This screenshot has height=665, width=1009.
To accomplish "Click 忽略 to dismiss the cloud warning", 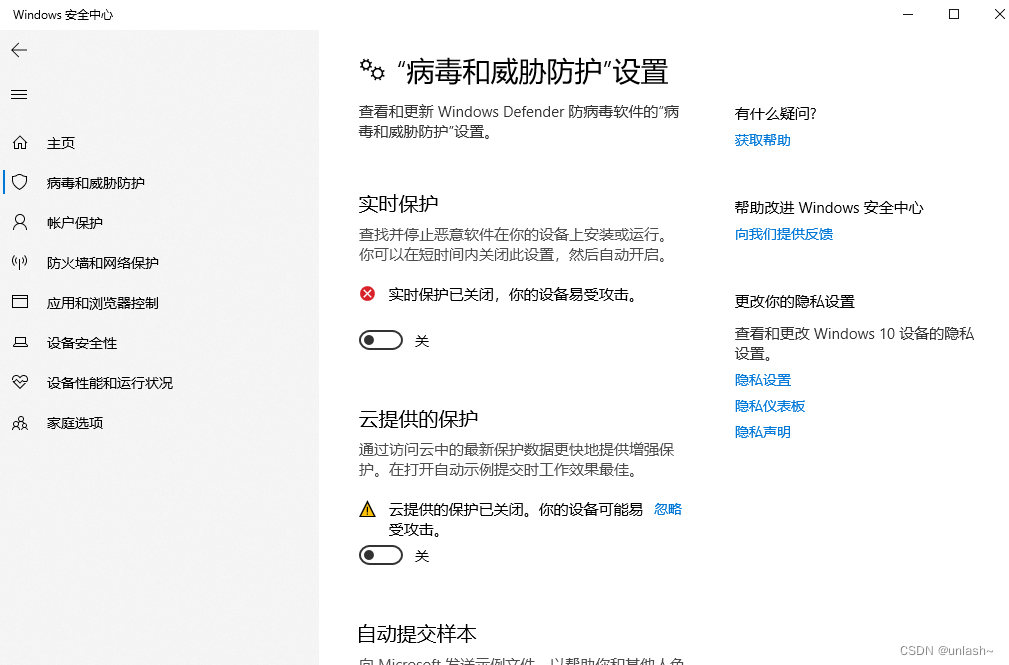I will click(668, 509).
